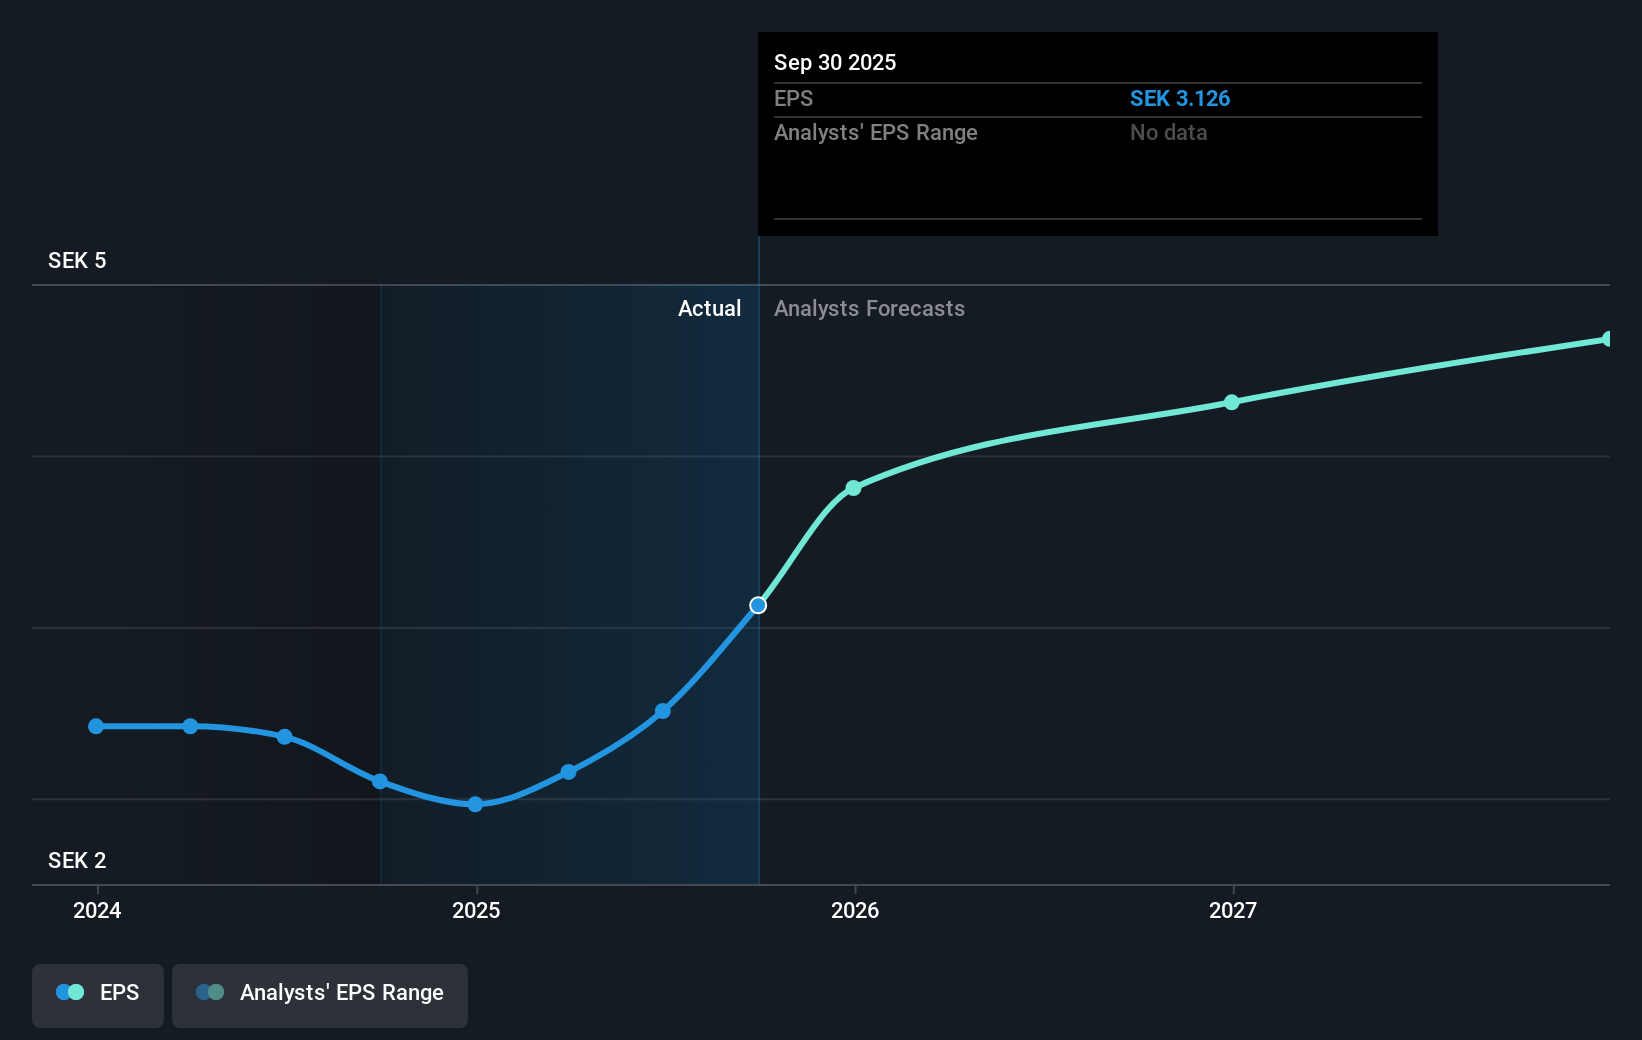1642x1040 pixels.
Task: Click the 2026 forecast data point marker
Action: click(x=853, y=488)
